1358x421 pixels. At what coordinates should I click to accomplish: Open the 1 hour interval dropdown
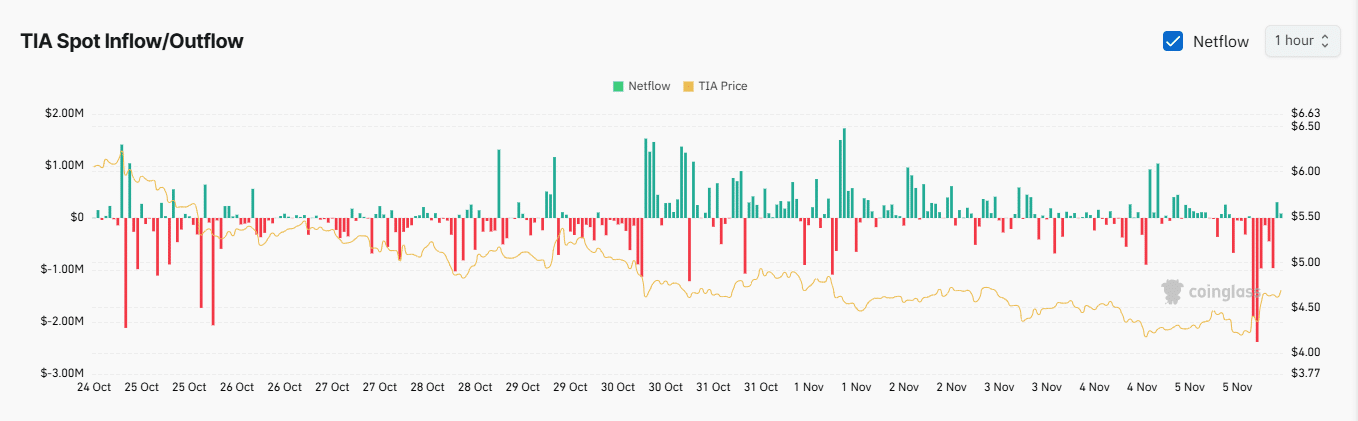(x=1302, y=41)
